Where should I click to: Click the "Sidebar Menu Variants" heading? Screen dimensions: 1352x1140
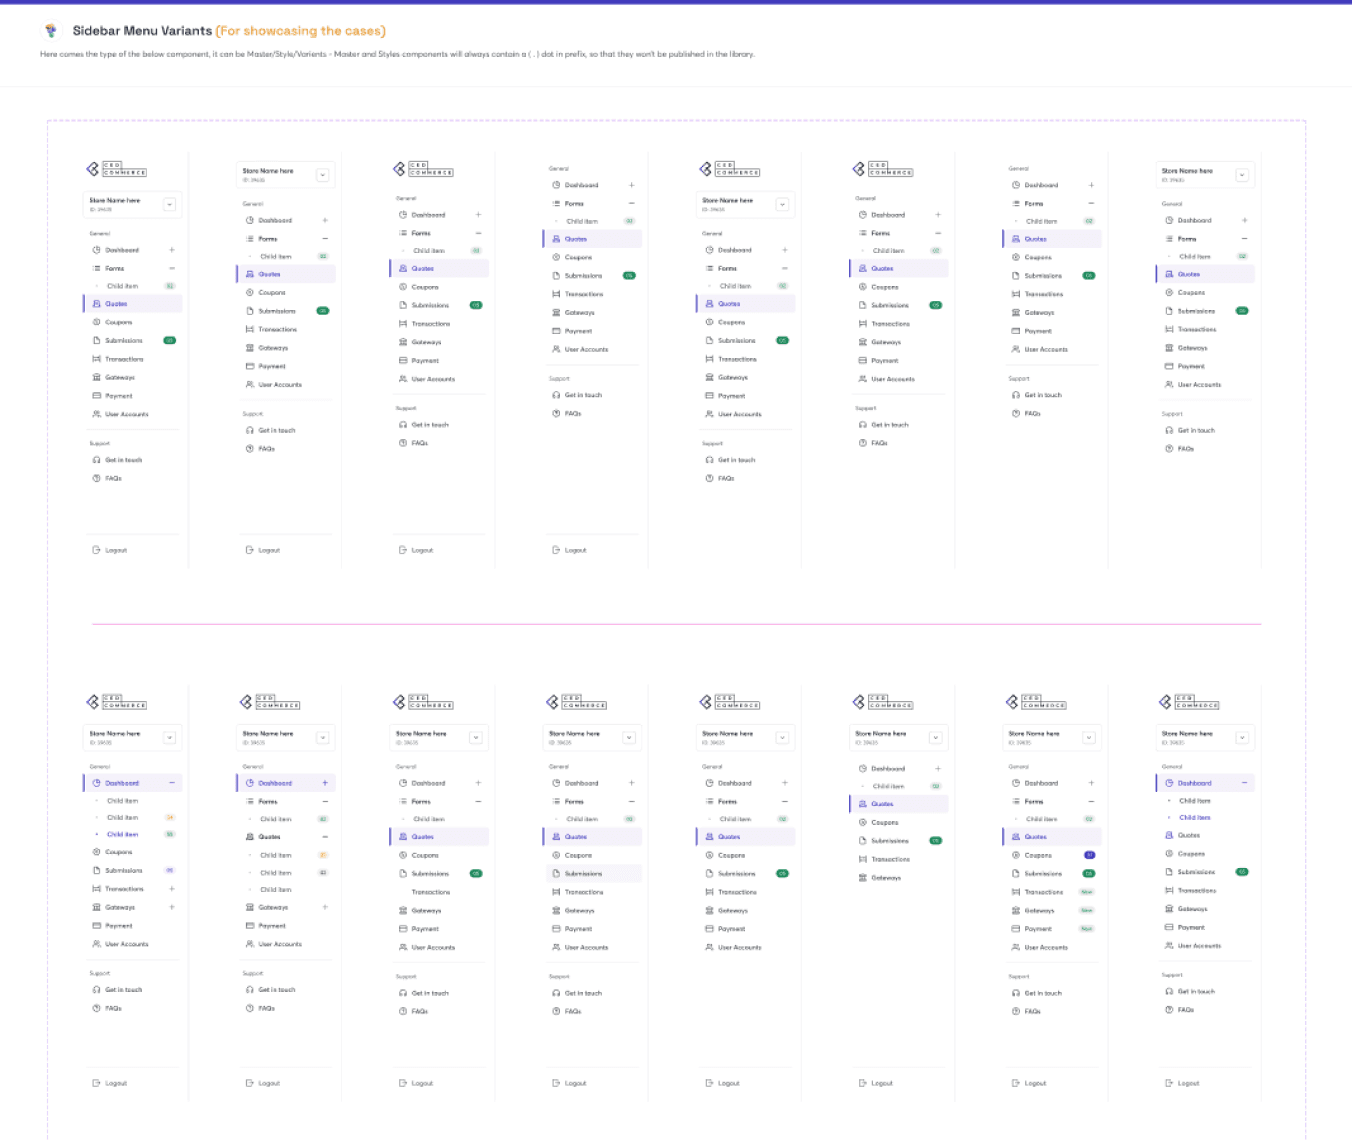(x=142, y=31)
